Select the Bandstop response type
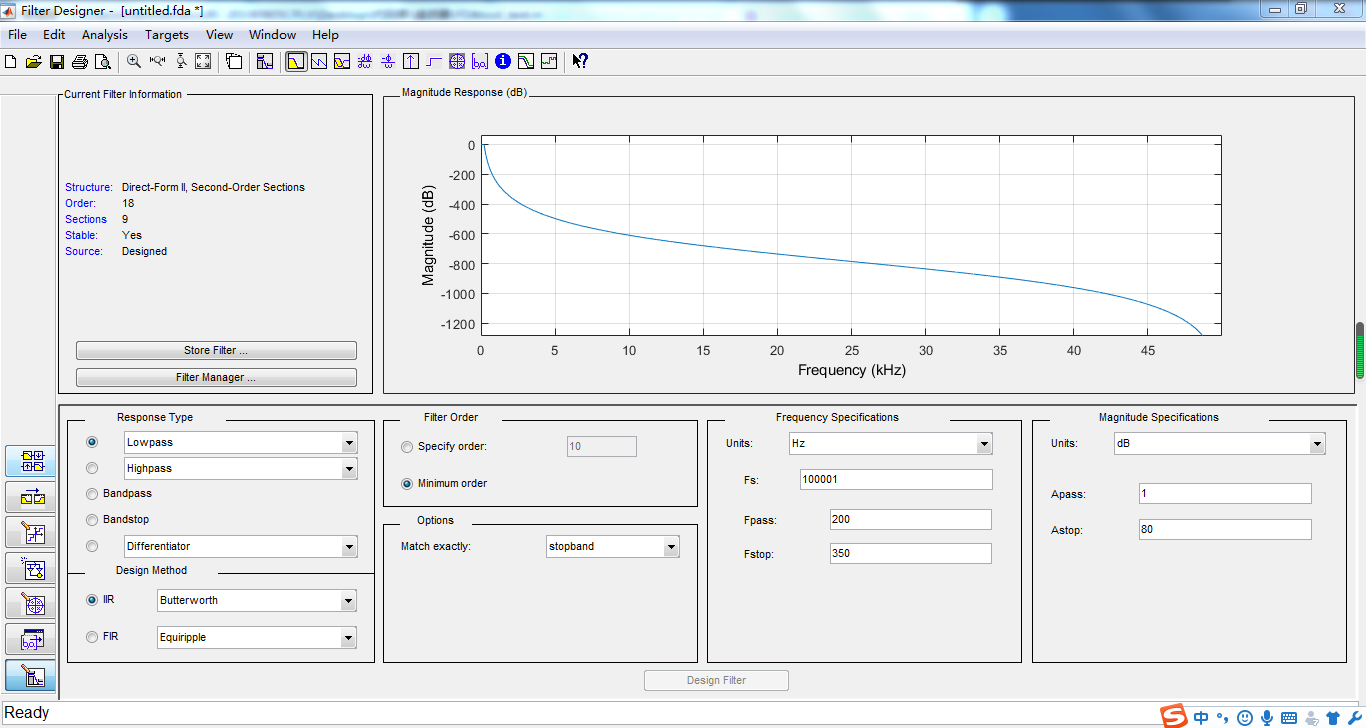 click(91, 519)
